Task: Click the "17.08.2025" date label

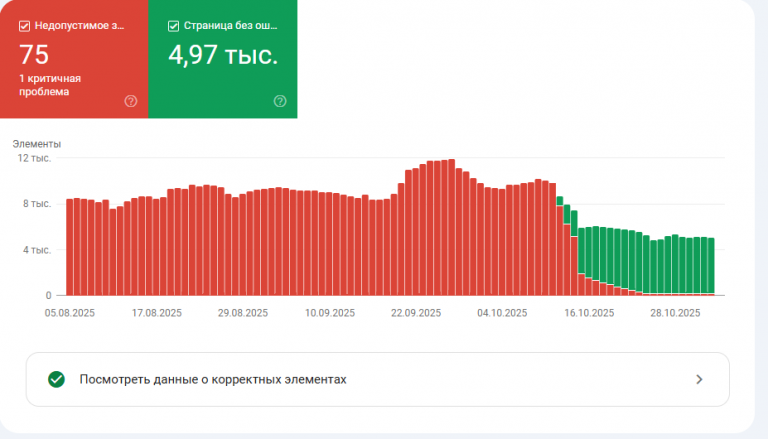Action: coord(157,313)
